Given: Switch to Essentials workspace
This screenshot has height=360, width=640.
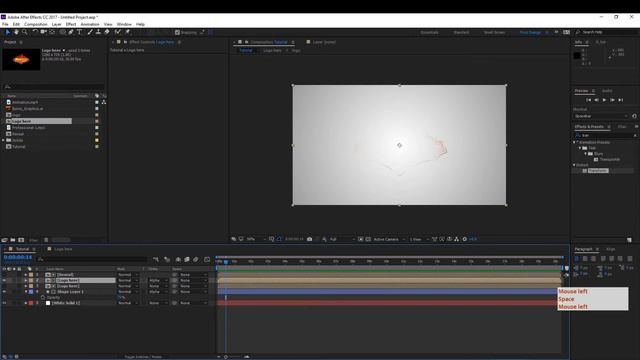Looking at the screenshot, I should click(429, 32).
